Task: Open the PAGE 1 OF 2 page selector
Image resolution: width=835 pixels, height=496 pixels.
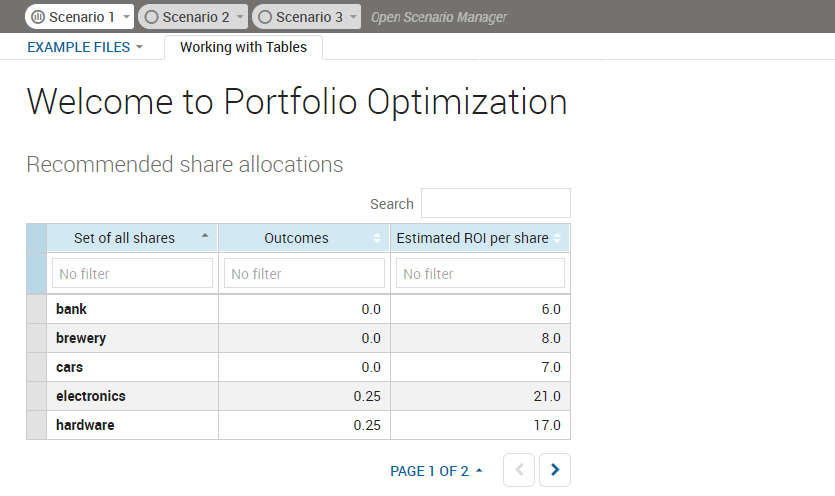Action: pos(436,471)
